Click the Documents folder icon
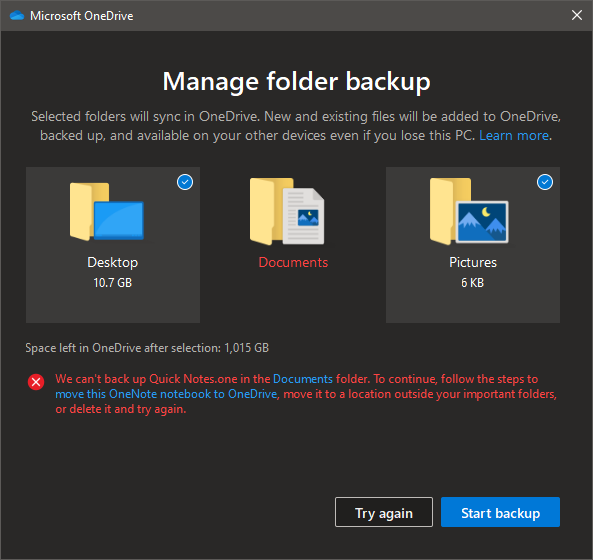 pyautogui.click(x=287, y=211)
